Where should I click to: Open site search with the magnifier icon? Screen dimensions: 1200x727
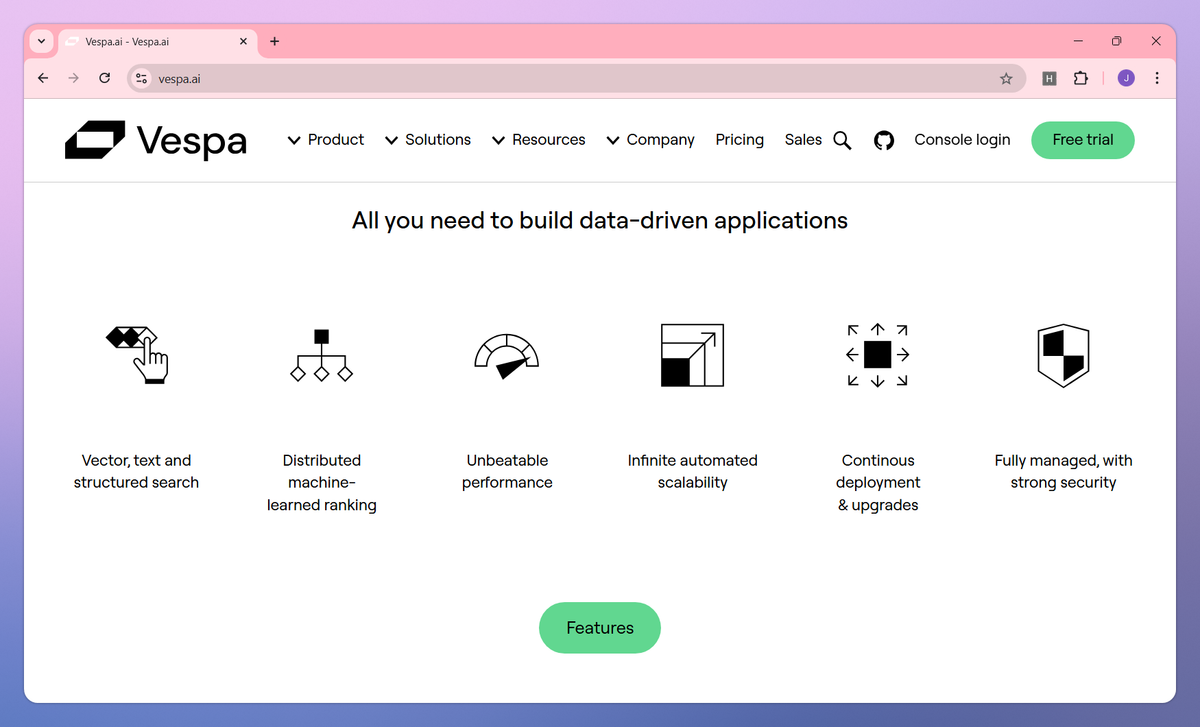[x=842, y=140]
